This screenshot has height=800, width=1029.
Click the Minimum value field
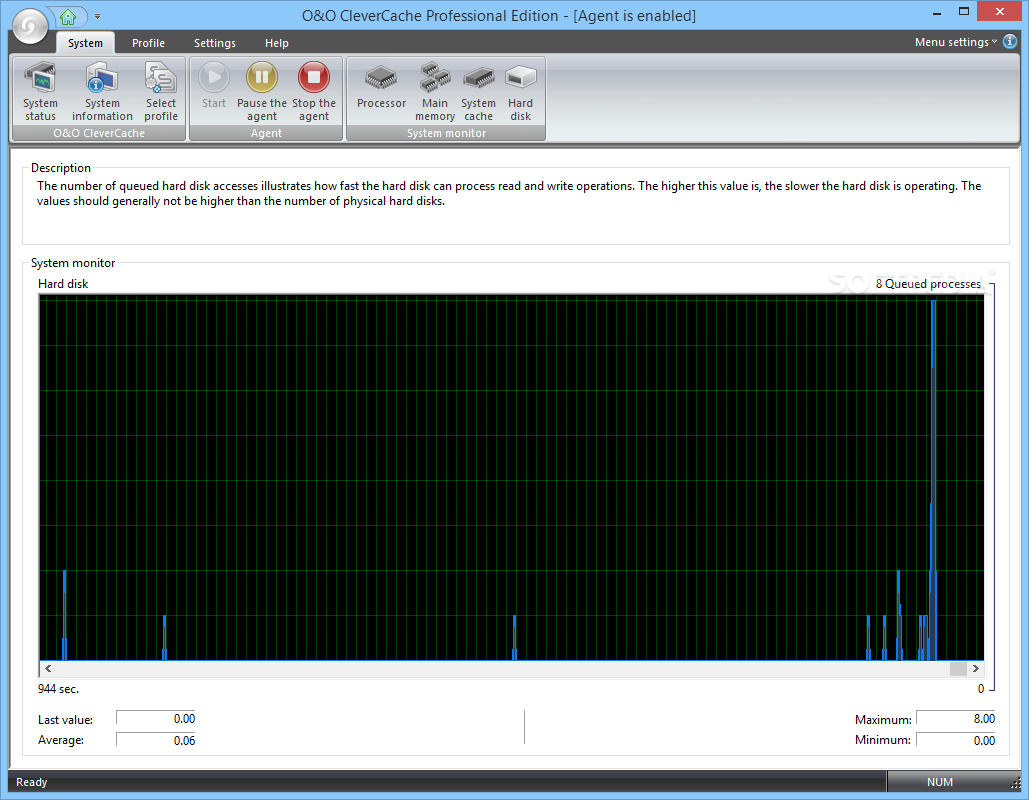click(956, 740)
